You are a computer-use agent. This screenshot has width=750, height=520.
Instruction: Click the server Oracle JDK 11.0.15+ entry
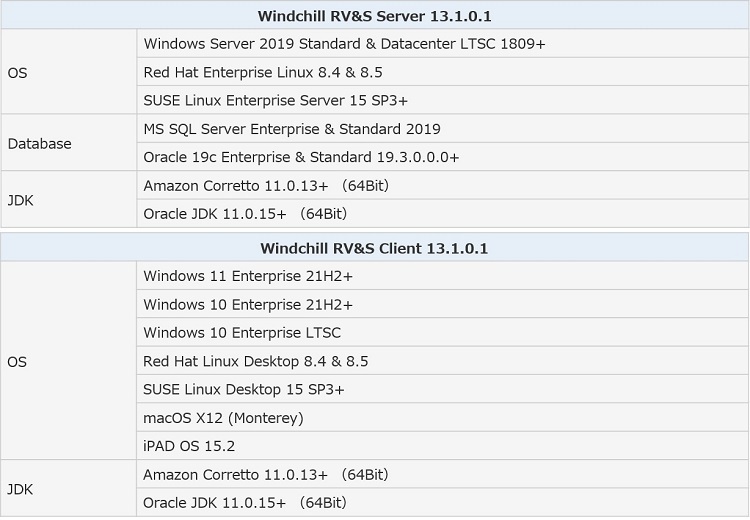pos(245,214)
